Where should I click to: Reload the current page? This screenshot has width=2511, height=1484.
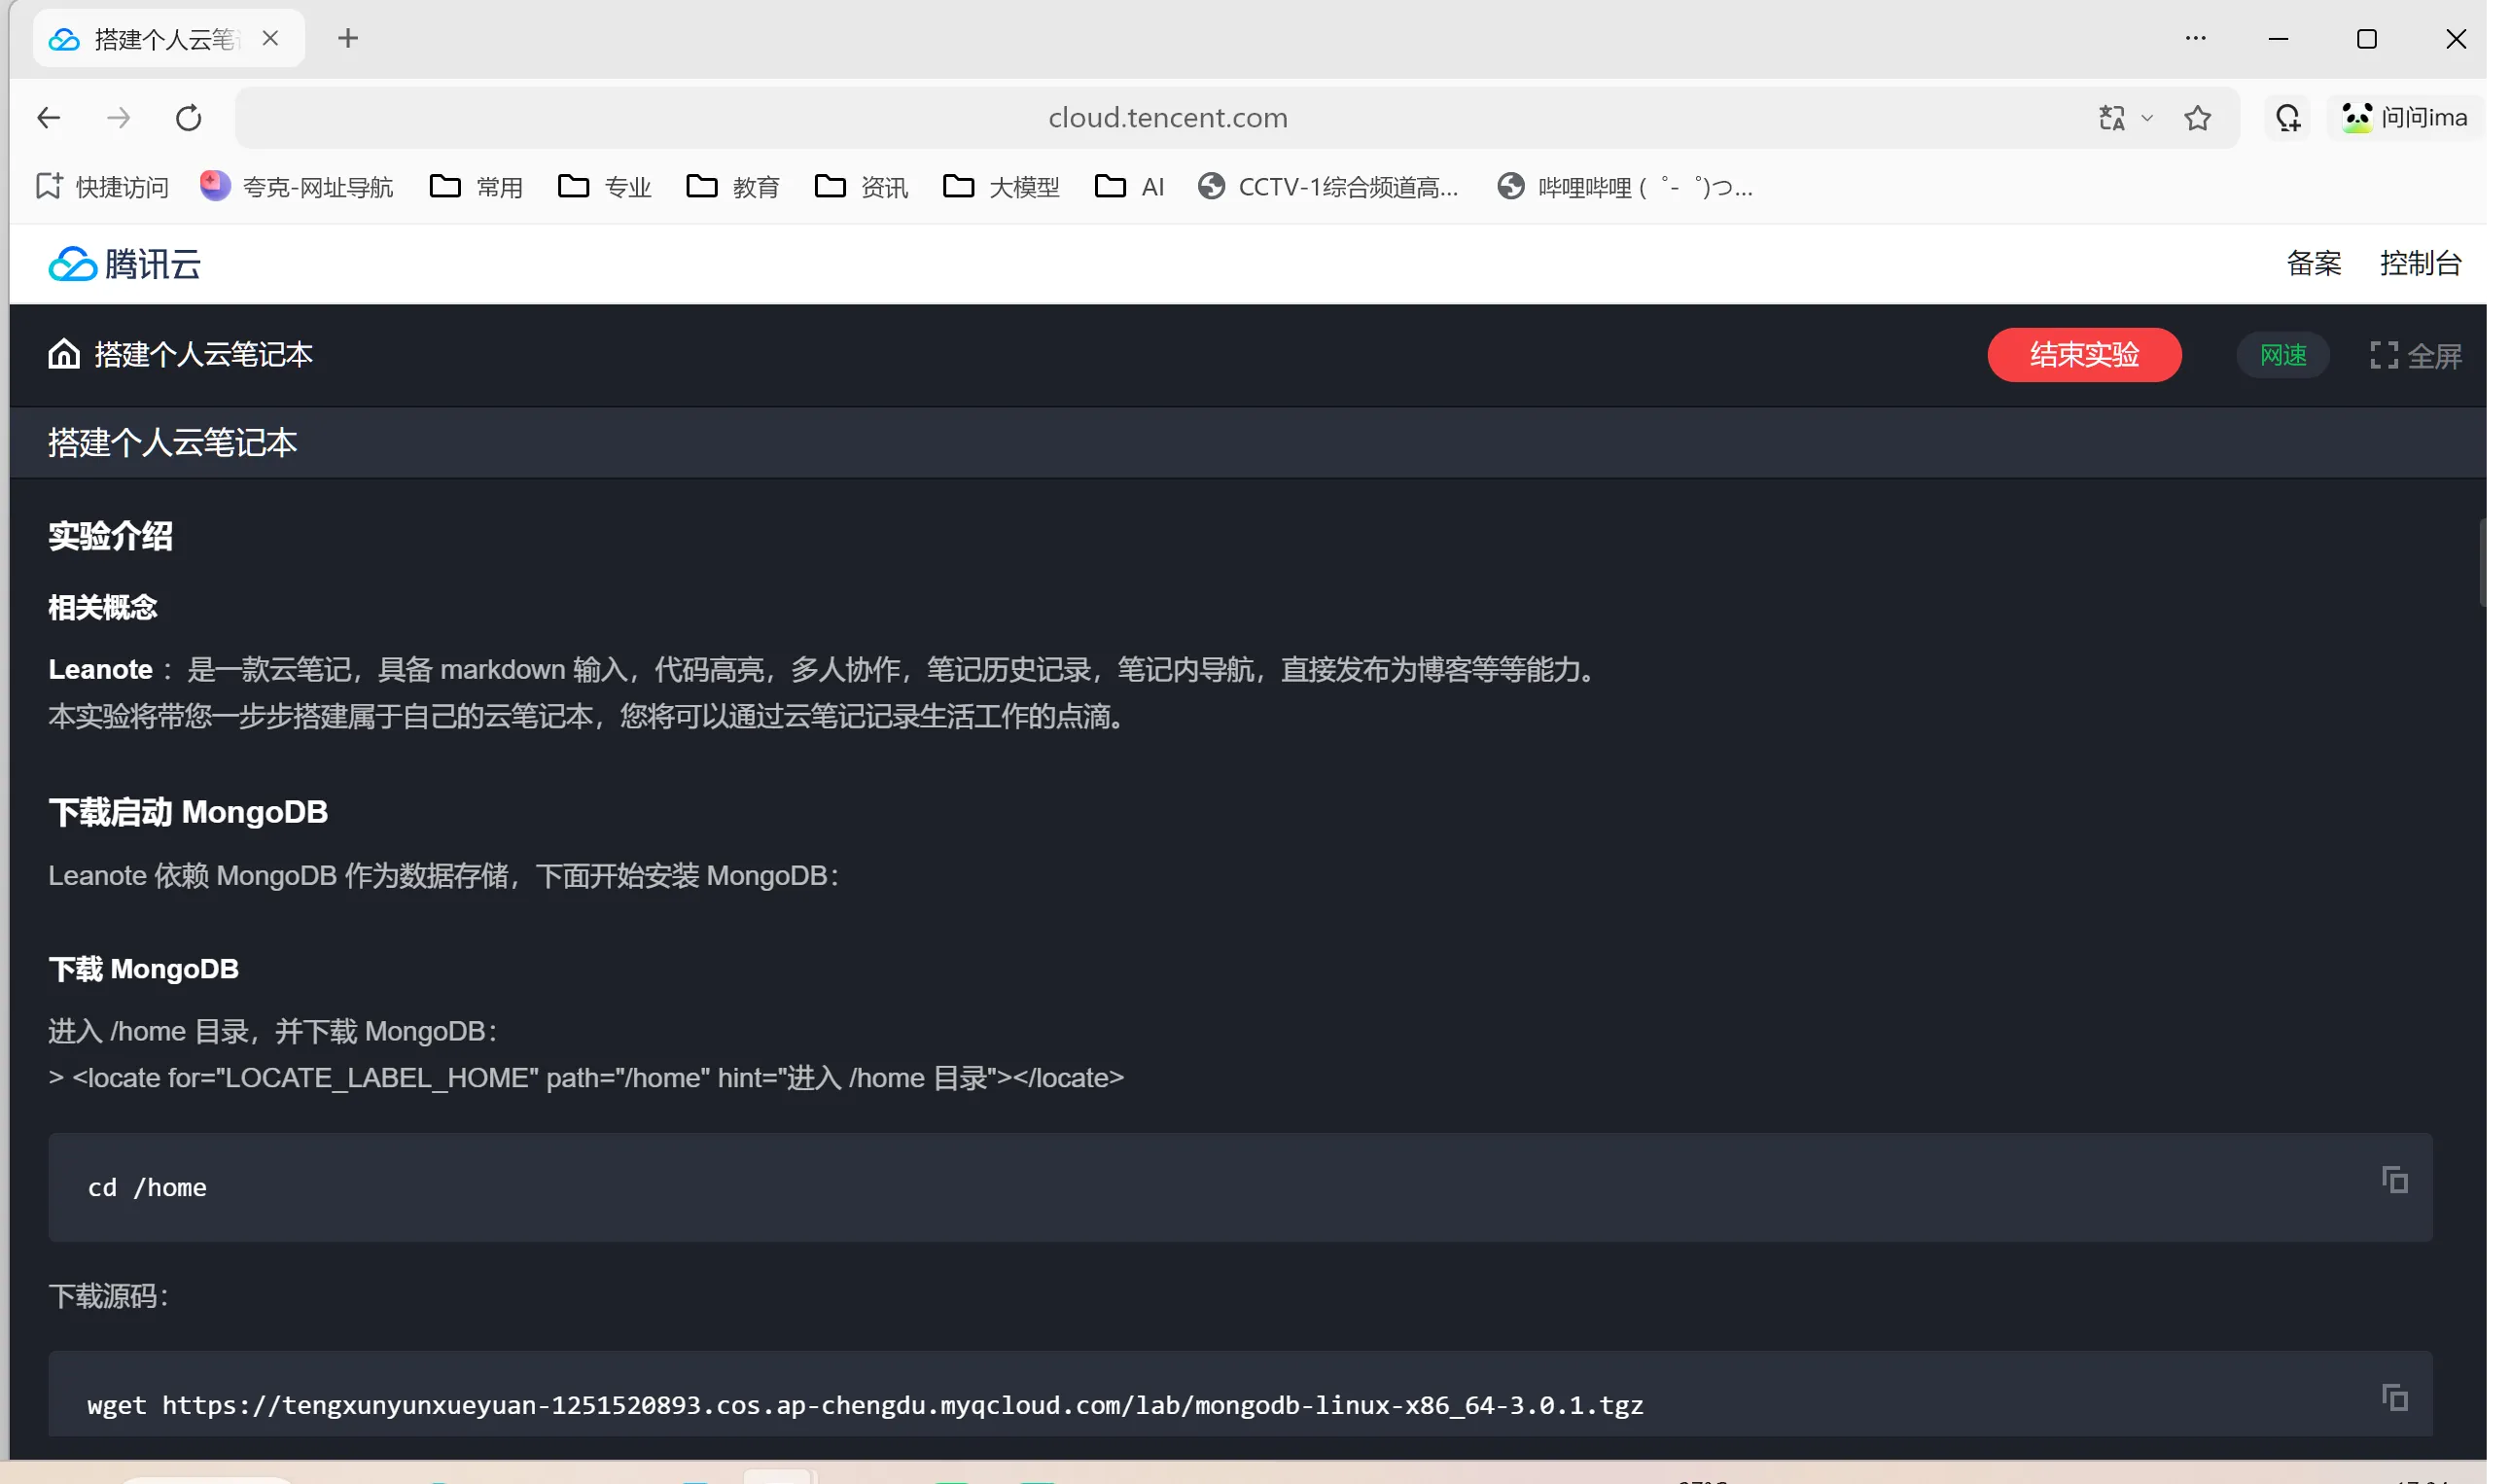(x=188, y=118)
